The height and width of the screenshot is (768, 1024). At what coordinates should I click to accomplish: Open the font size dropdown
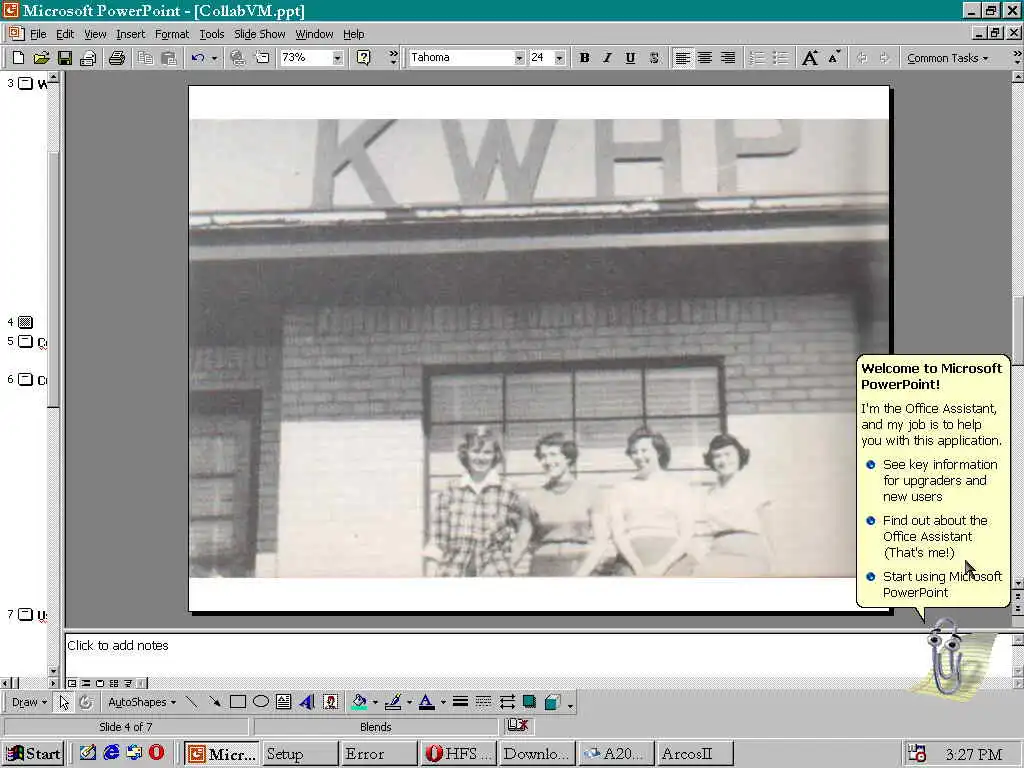click(x=560, y=58)
